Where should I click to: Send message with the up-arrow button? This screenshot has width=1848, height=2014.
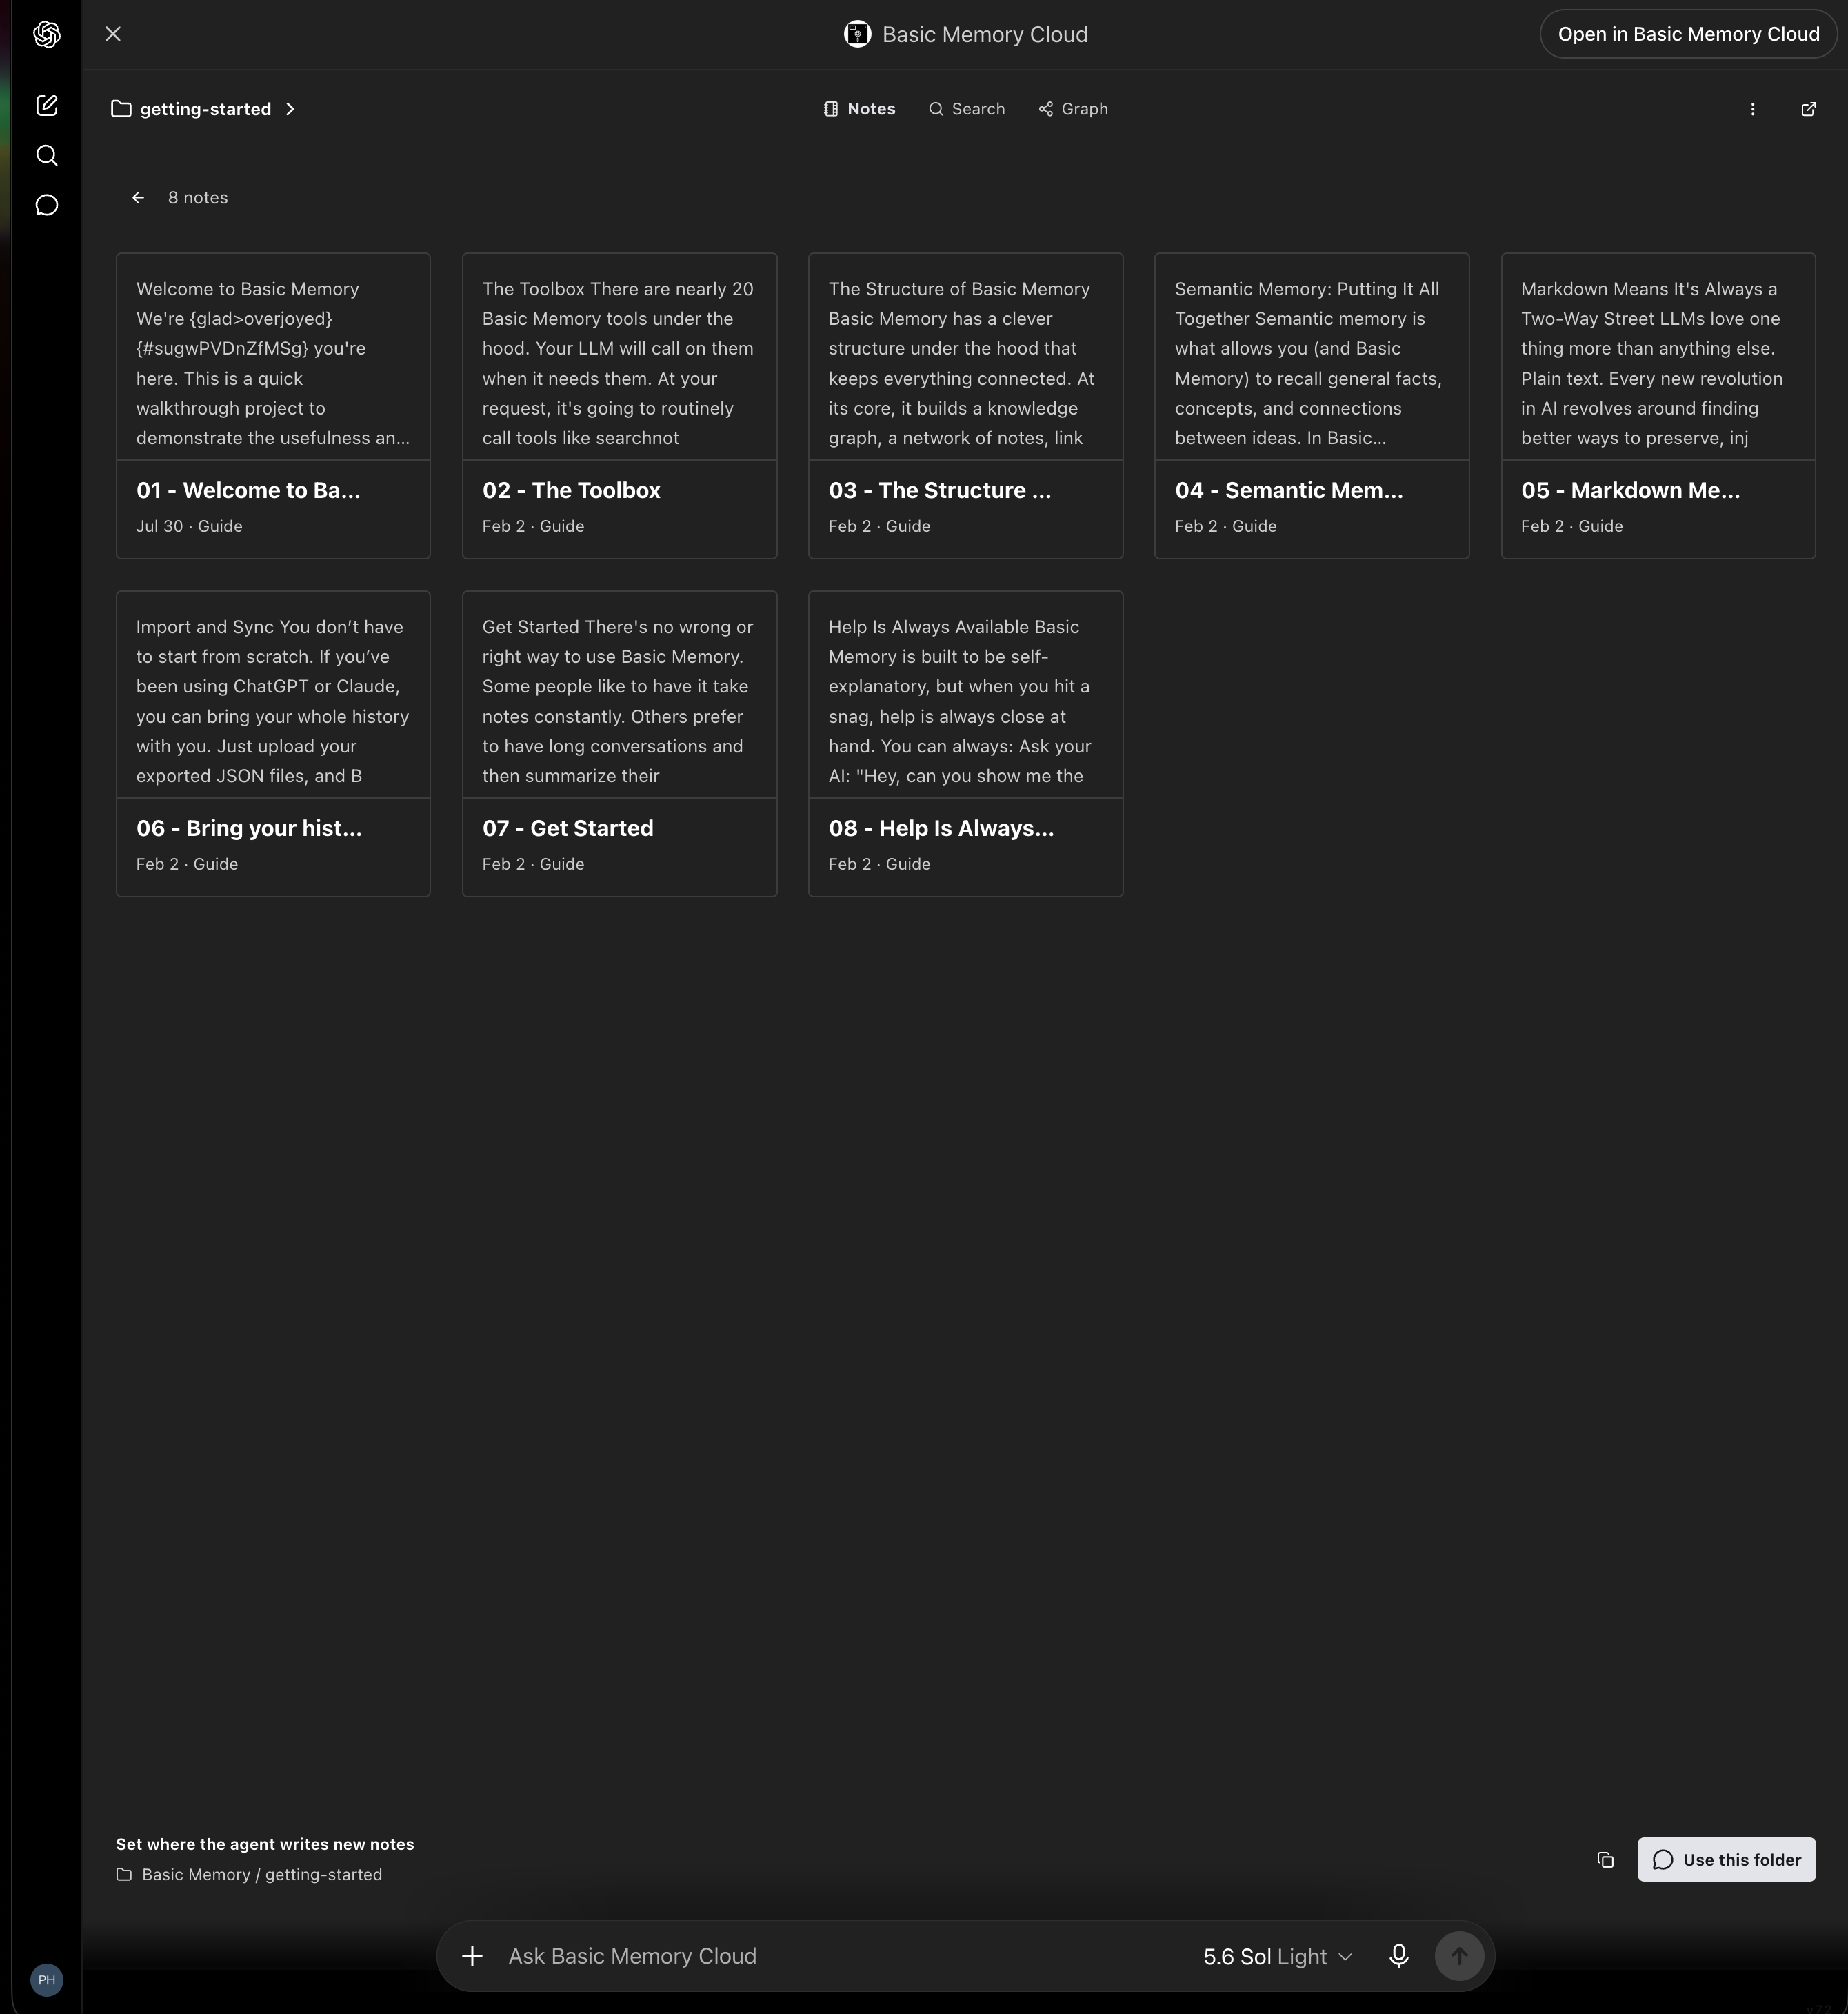click(x=1459, y=1956)
